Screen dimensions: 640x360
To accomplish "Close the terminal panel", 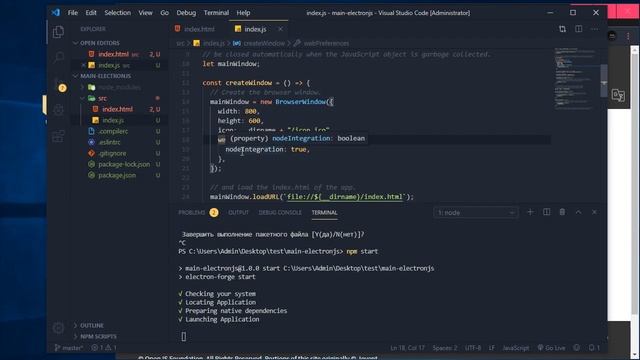I will (x=594, y=212).
